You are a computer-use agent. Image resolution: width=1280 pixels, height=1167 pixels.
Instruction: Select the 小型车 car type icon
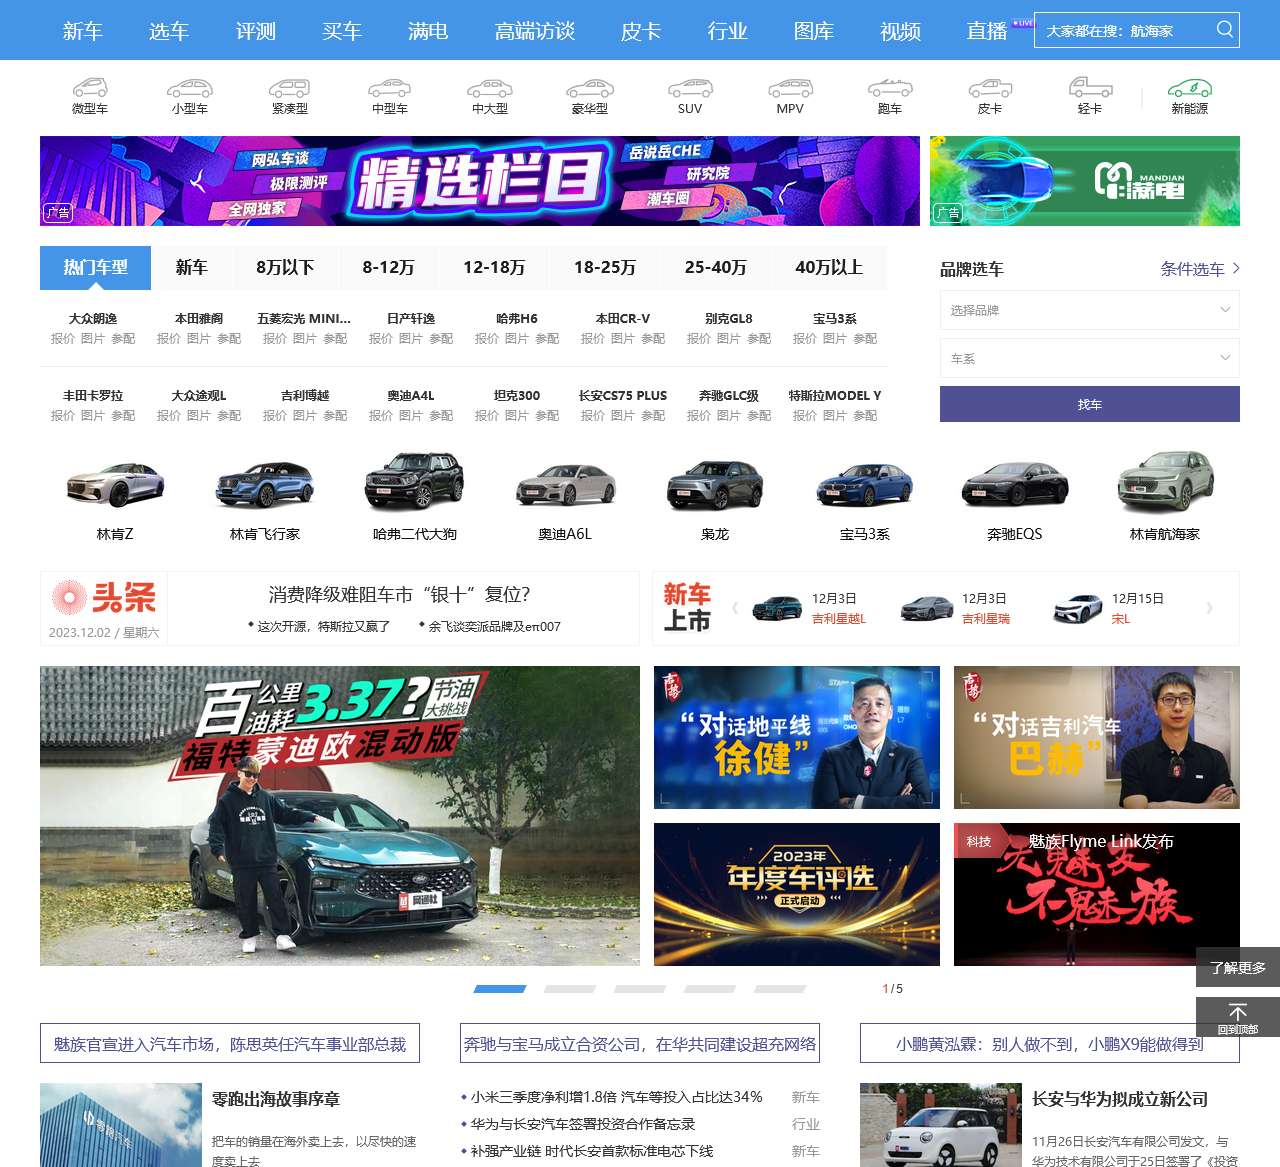click(x=190, y=88)
